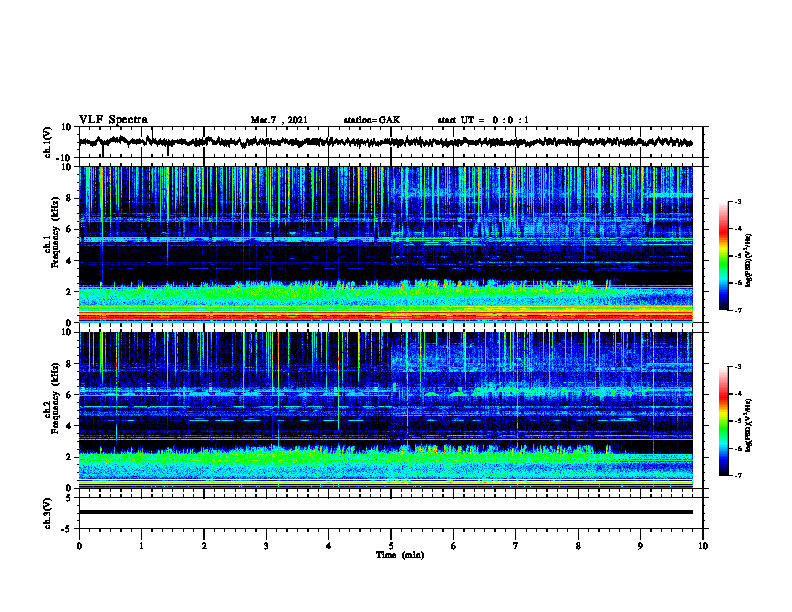This screenshot has height=612, width=792.
Task: Click the ch.1 frequency axis "6" tick label
Action: (70, 230)
